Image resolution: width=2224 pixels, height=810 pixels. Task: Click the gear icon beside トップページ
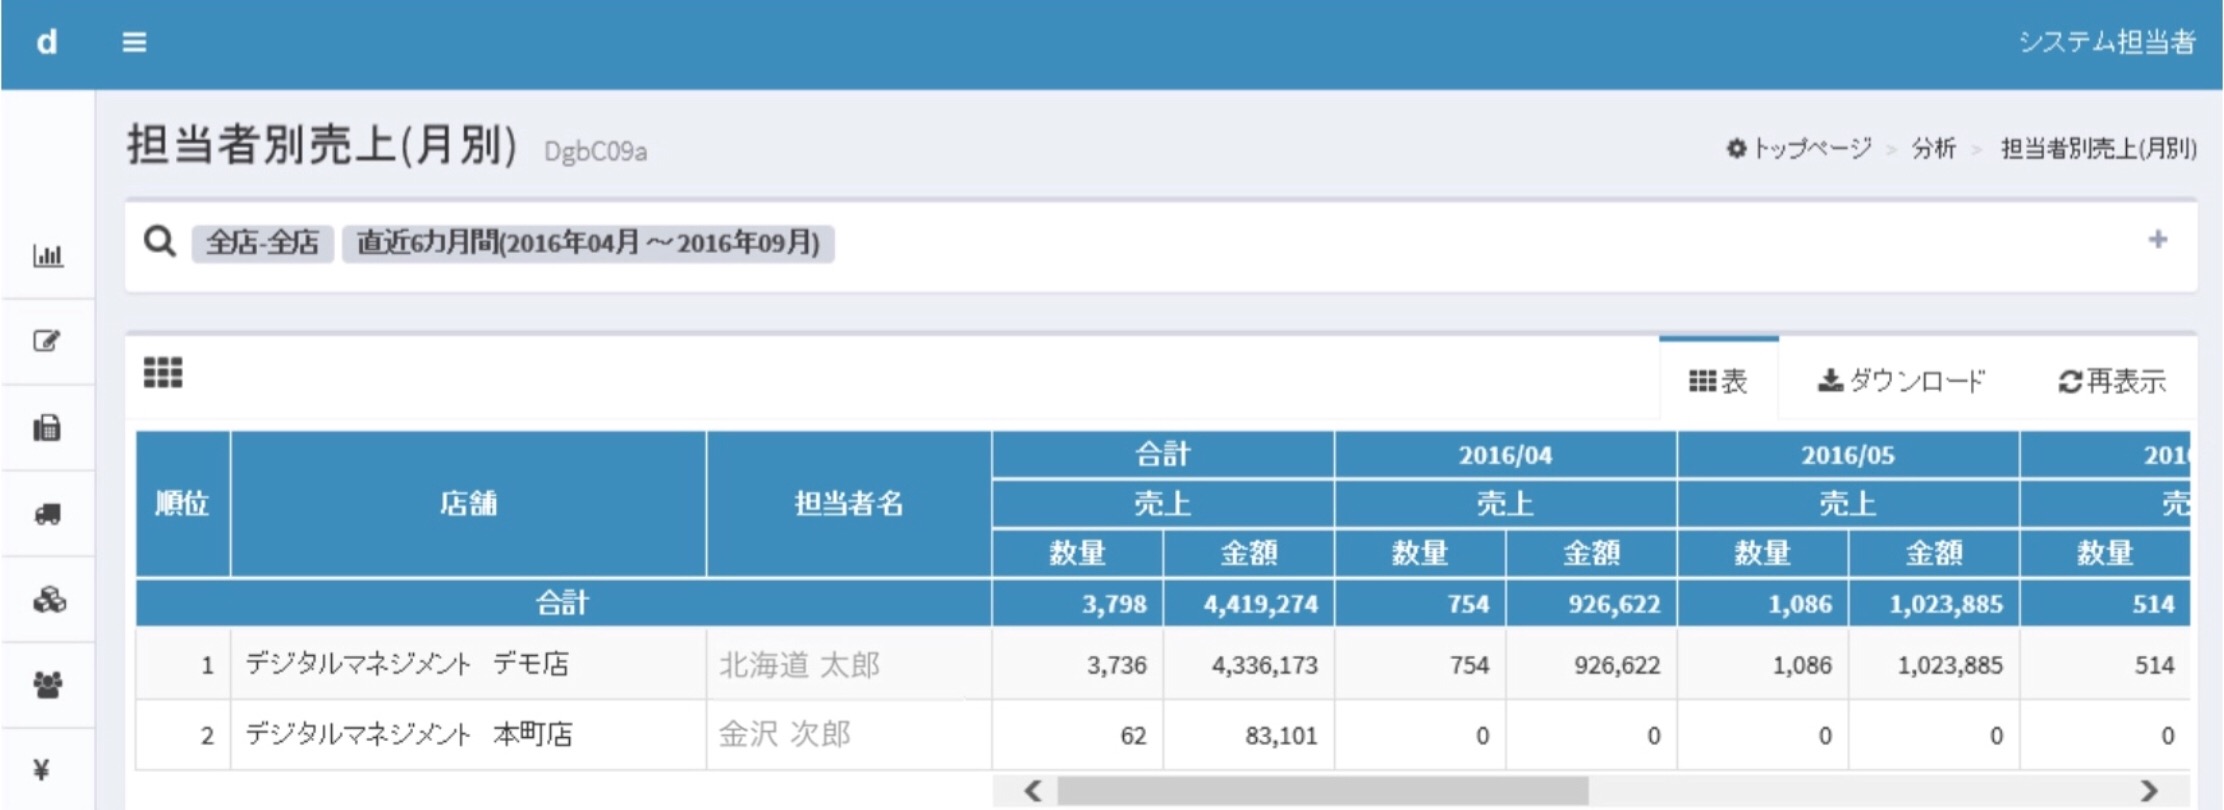(x=1736, y=148)
